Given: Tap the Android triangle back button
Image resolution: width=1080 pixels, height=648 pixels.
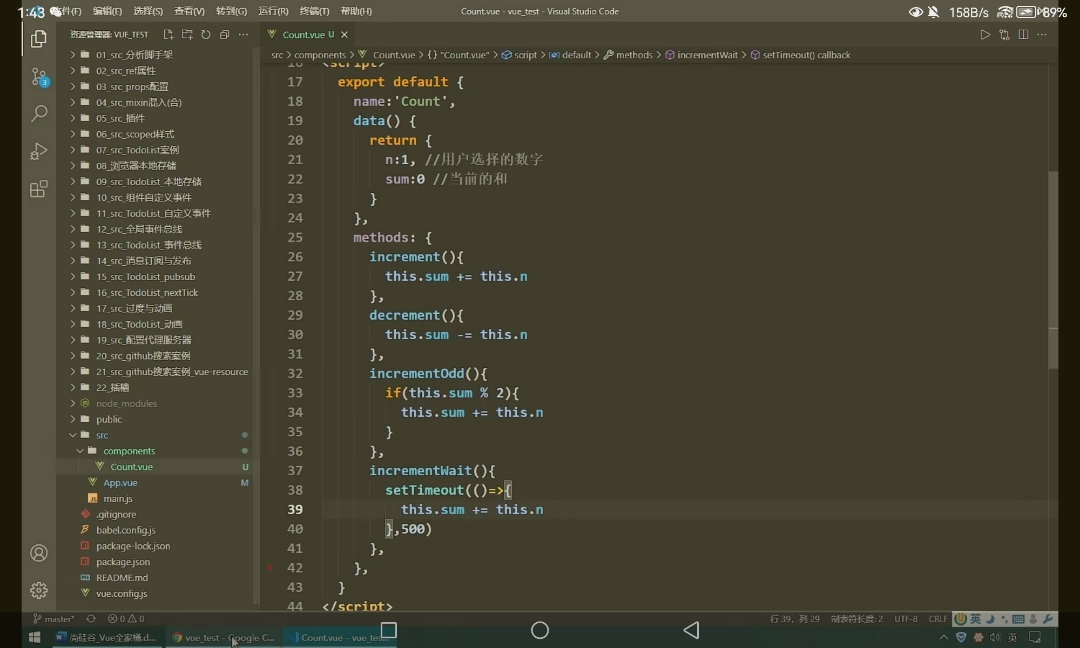Looking at the screenshot, I should (x=692, y=630).
